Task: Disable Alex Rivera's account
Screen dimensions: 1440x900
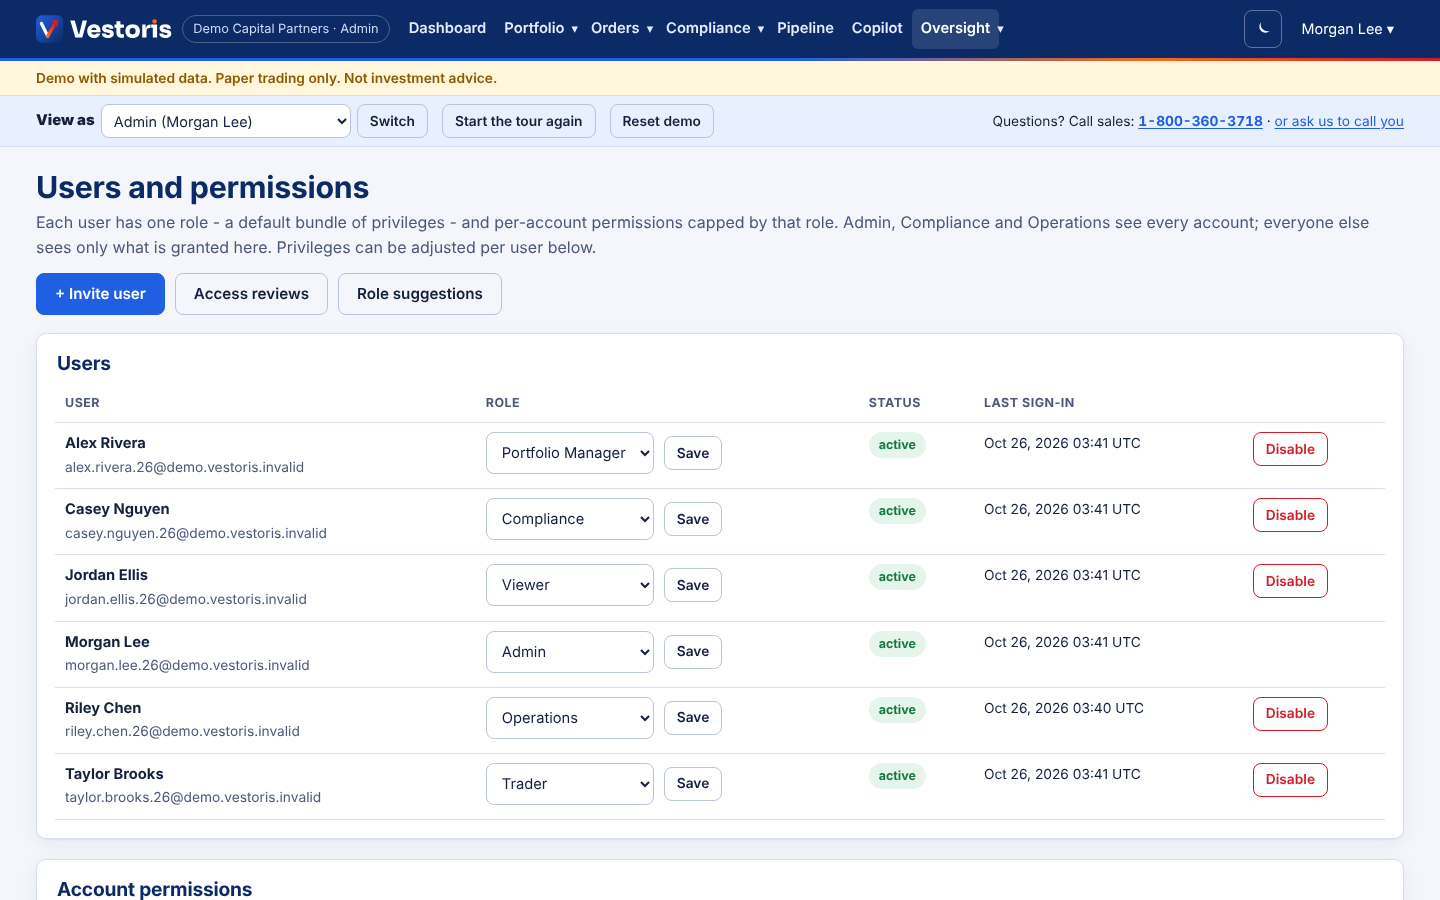Action: [x=1290, y=449]
